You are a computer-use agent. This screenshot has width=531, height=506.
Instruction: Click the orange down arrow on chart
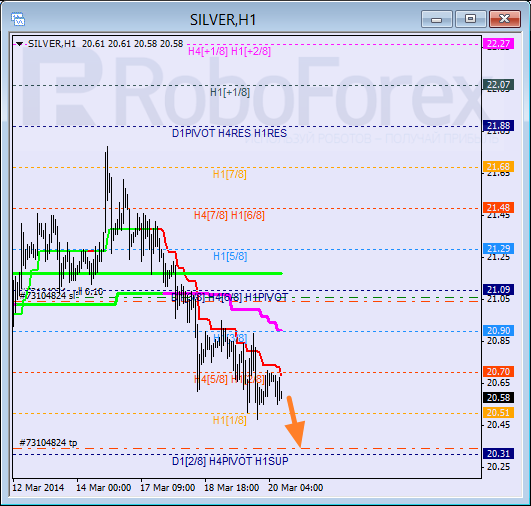point(295,422)
